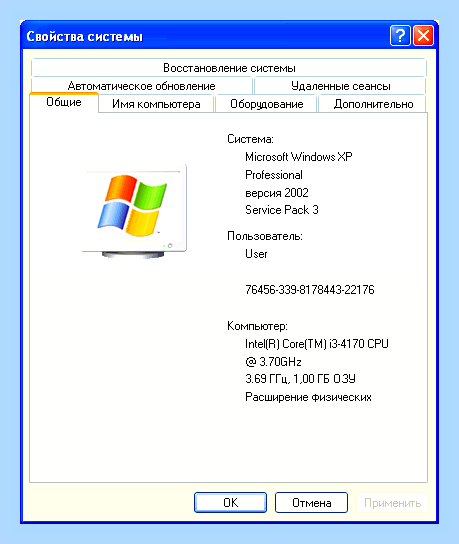Close the Свойства системы dialog
459x544 pixels.
(x=423, y=35)
